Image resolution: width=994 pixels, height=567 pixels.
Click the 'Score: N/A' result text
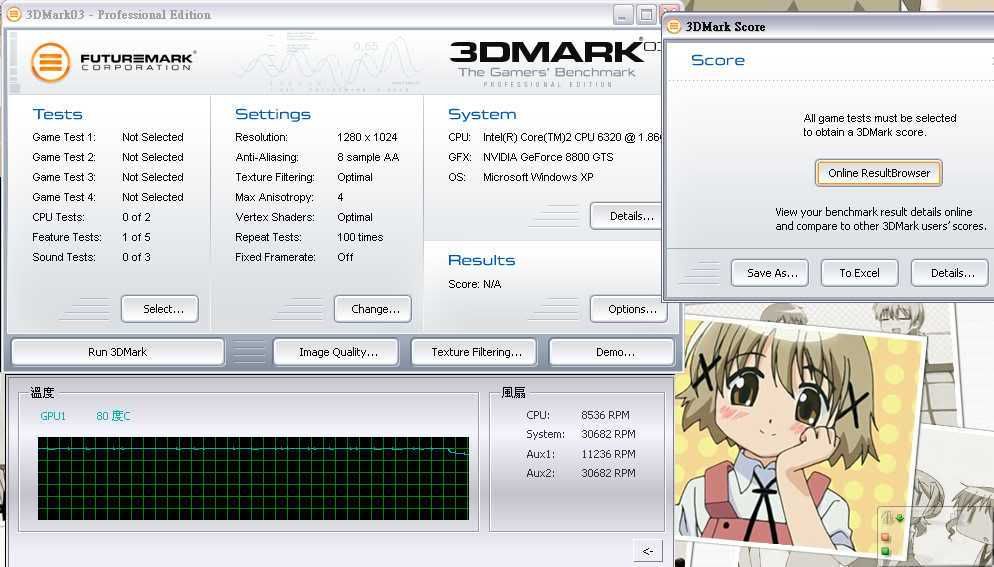coord(474,284)
